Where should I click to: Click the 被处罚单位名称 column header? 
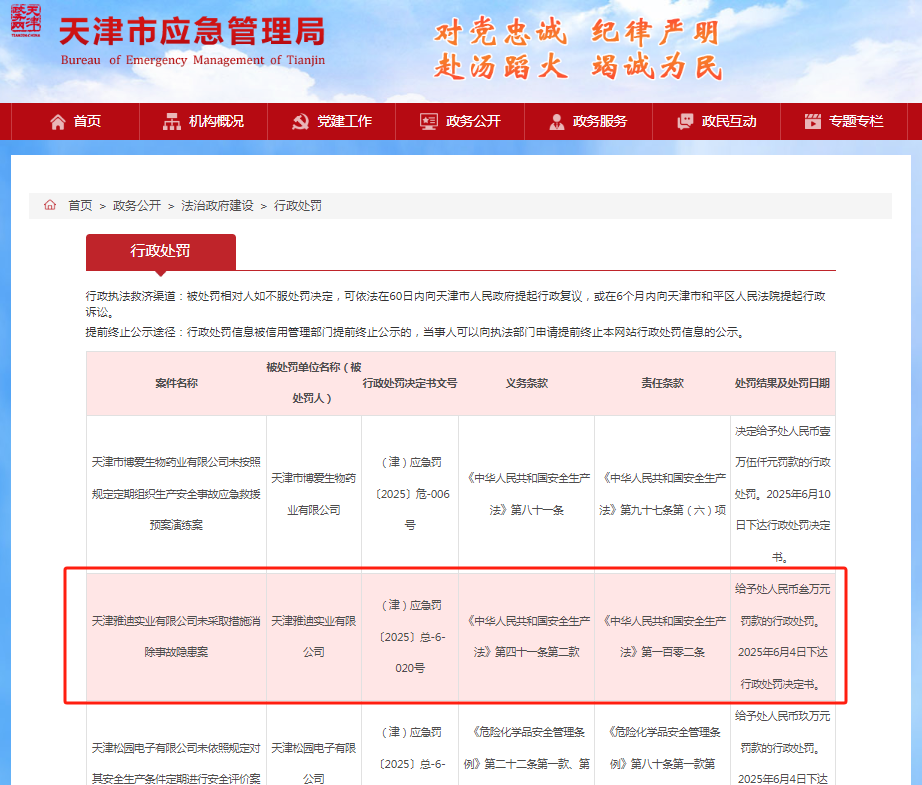tap(313, 383)
